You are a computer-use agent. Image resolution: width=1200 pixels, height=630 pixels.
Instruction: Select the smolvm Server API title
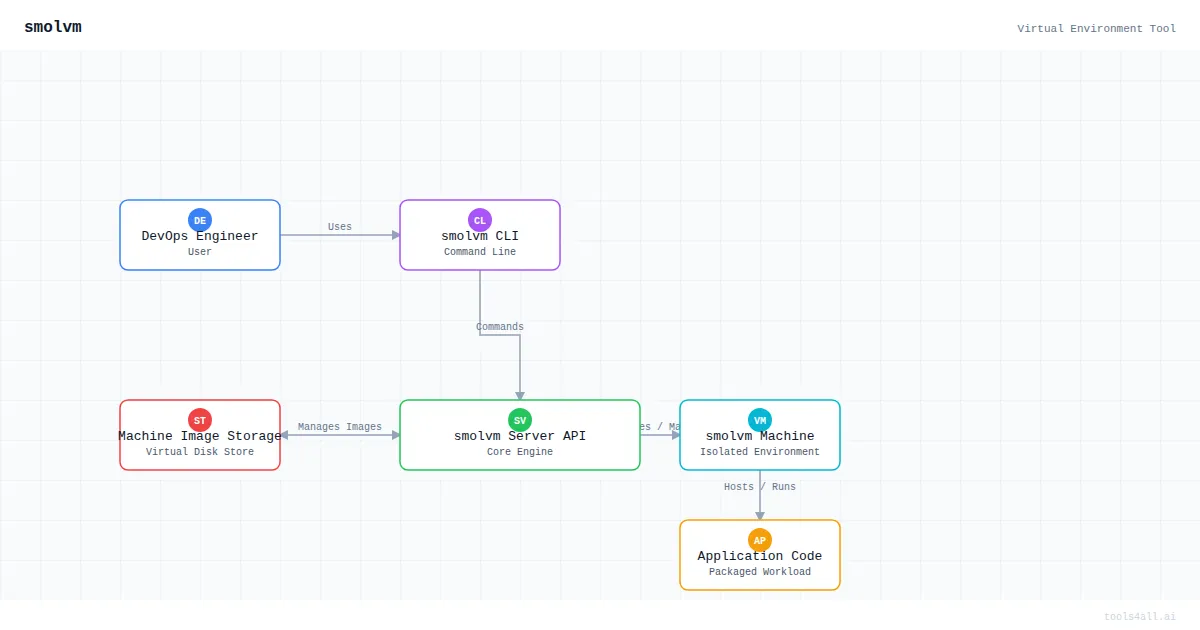520,436
